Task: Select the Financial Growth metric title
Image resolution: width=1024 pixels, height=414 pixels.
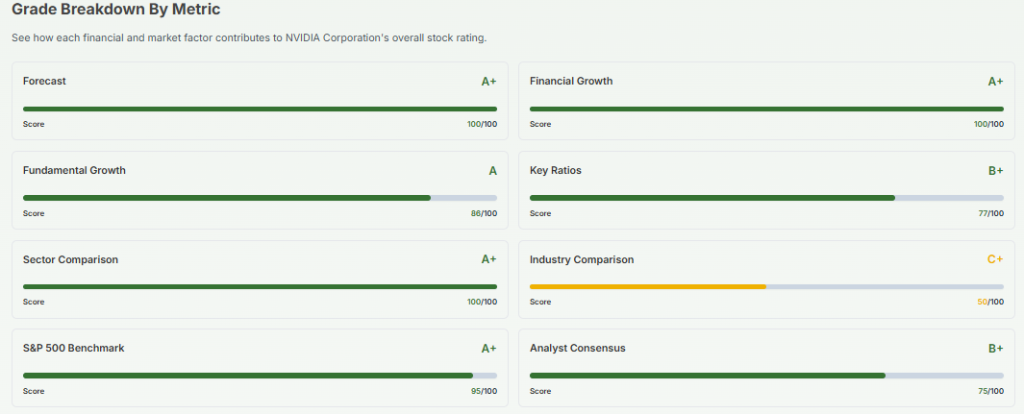Action: click(x=571, y=81)
